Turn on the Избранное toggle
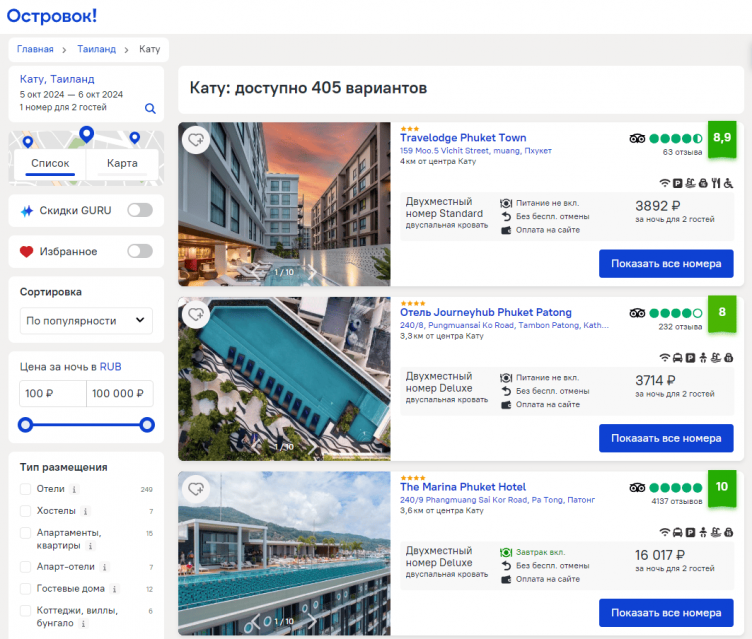The width and height of the screenshot is (752, 639). pos(139,251)
